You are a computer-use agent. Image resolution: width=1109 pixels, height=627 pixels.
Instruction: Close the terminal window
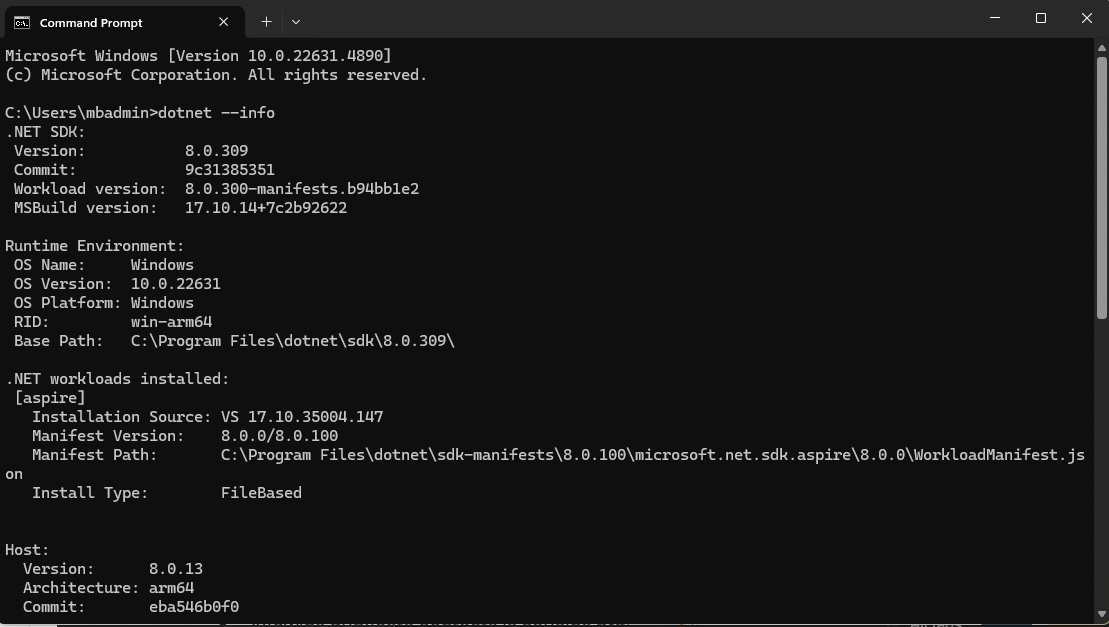1086,18
